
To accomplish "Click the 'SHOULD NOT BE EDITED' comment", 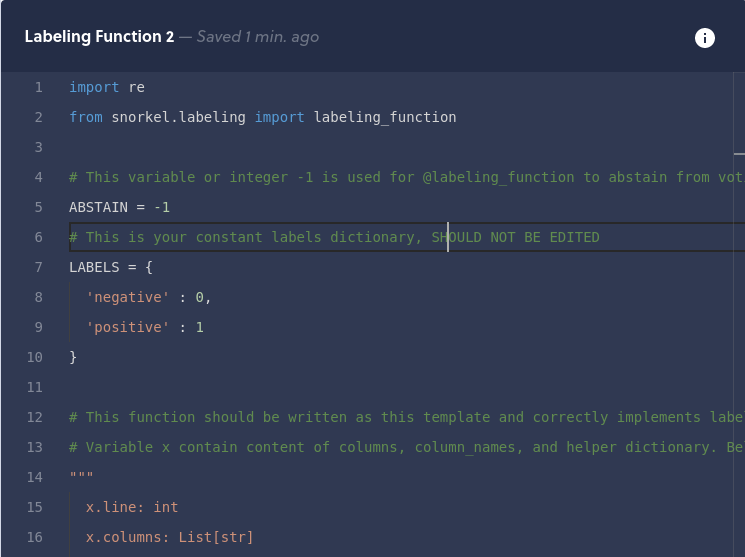I will click(515, 237).
